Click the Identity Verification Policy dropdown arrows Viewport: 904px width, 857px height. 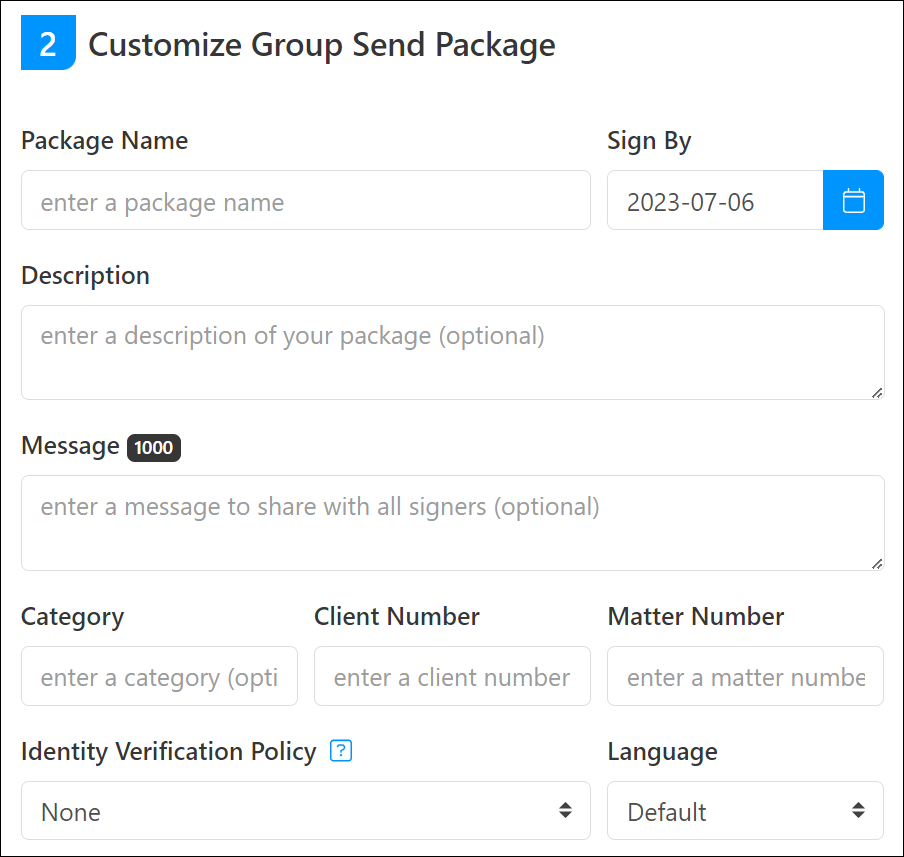(x=567, y=811)
